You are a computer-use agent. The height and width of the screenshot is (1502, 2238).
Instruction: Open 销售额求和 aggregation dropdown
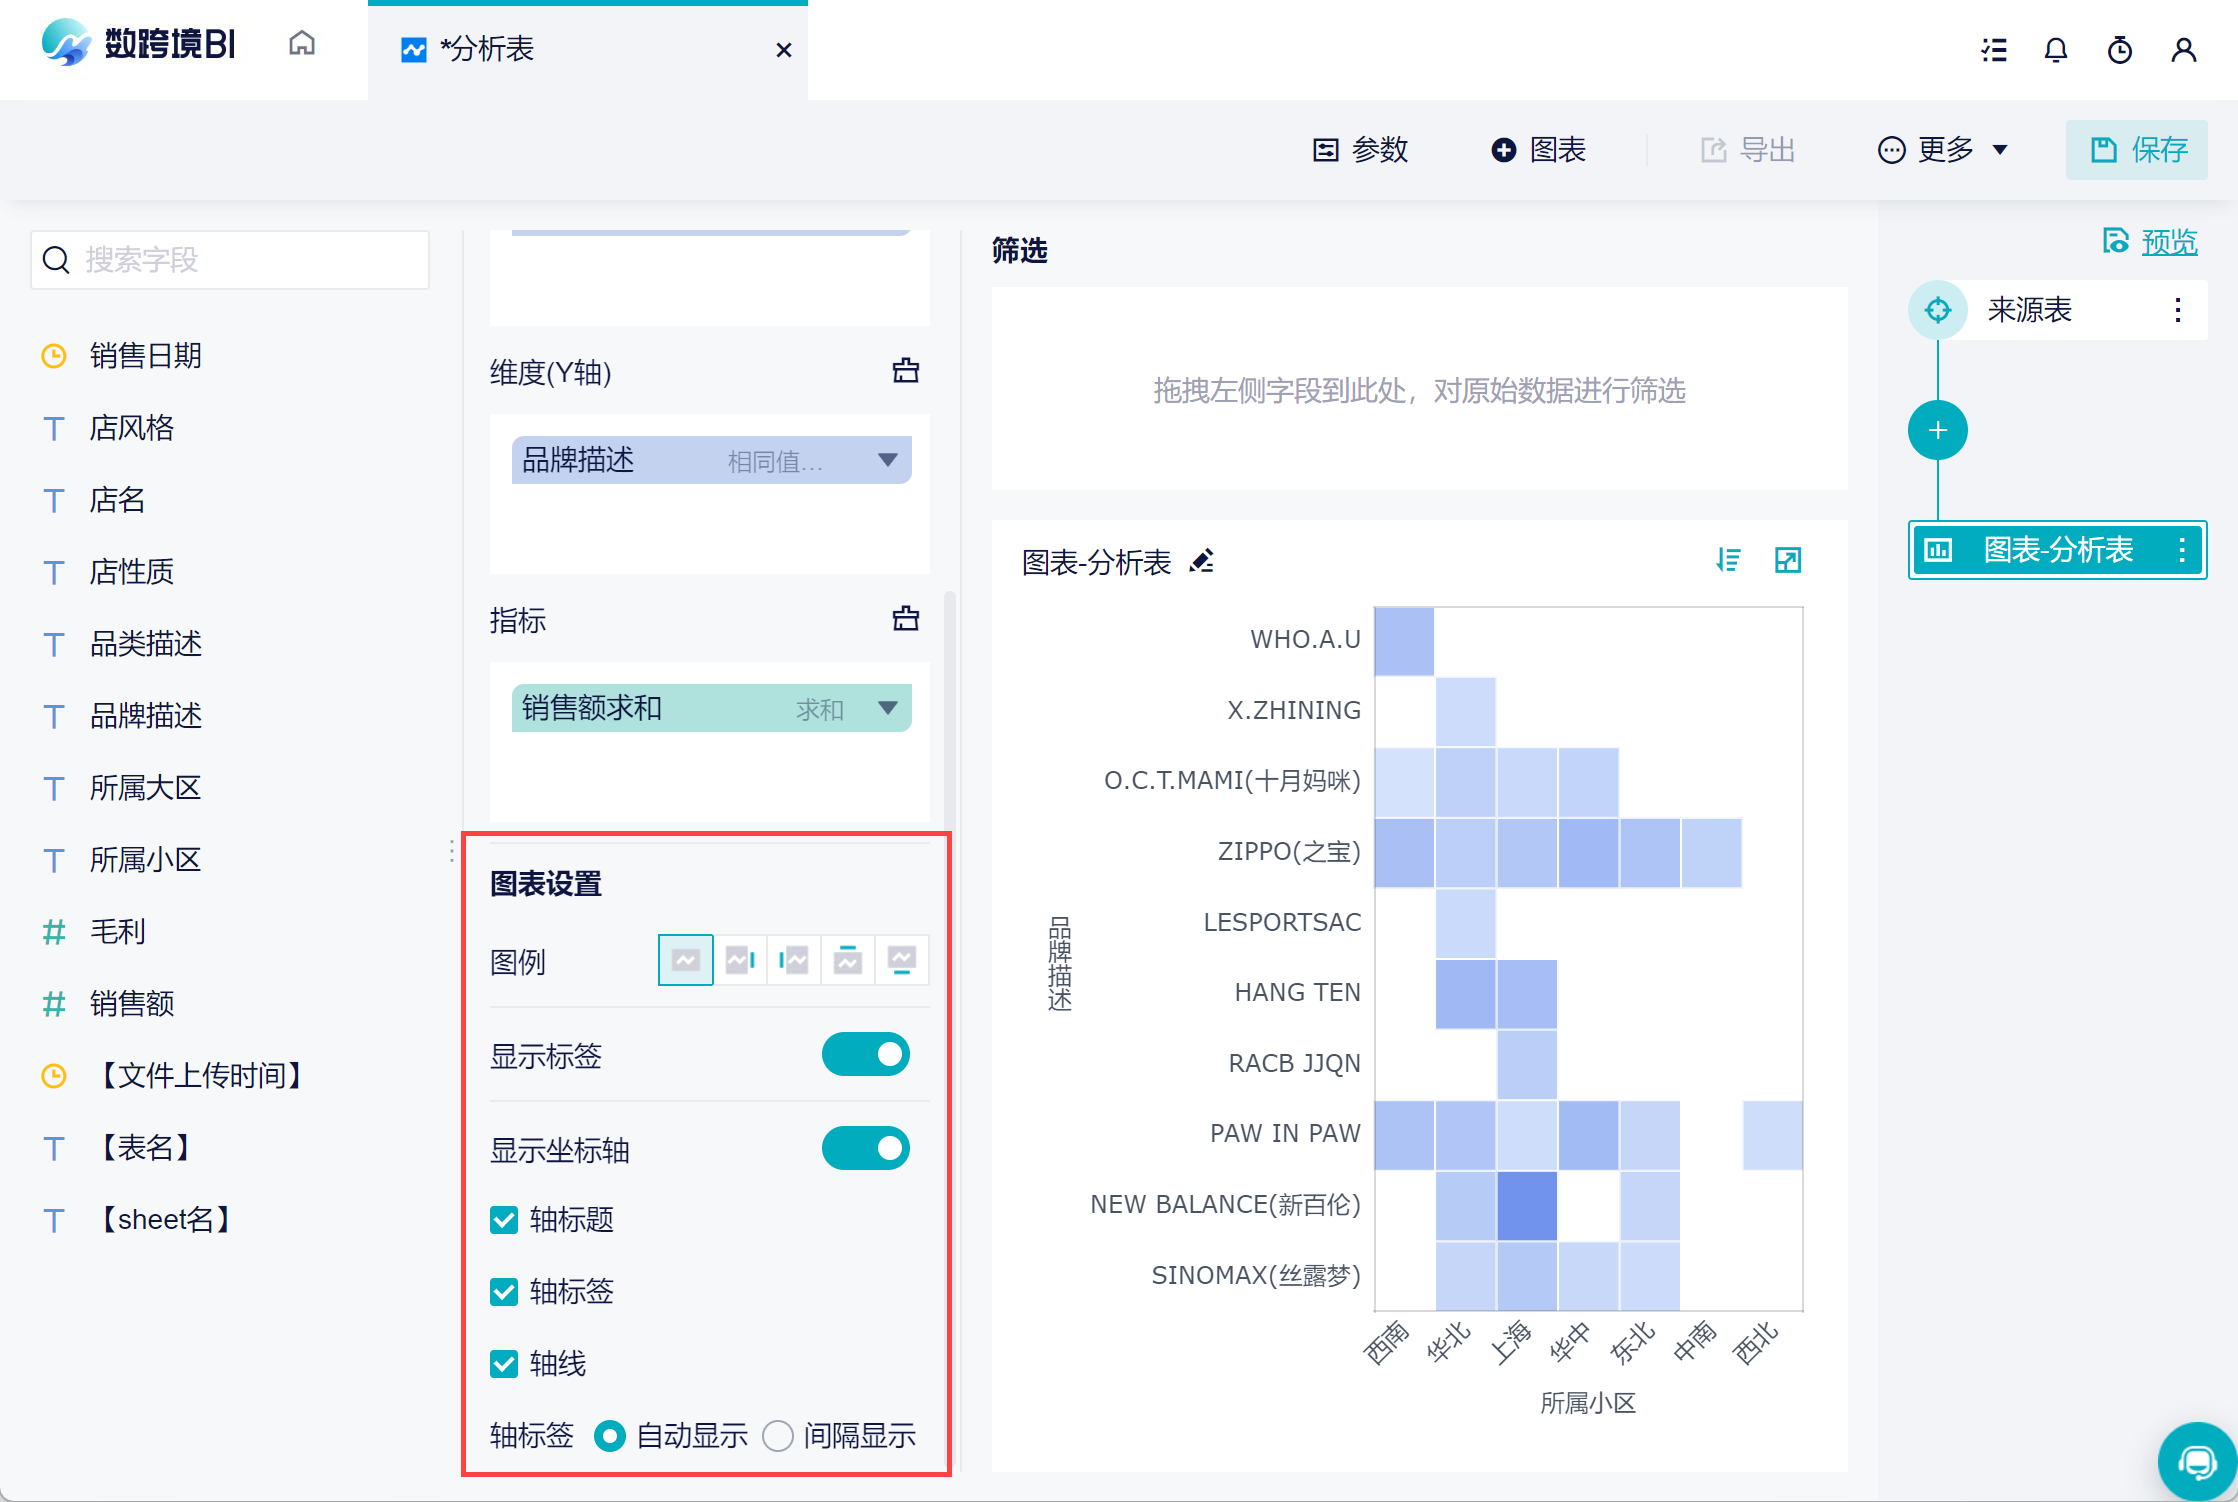pos(887,708)
